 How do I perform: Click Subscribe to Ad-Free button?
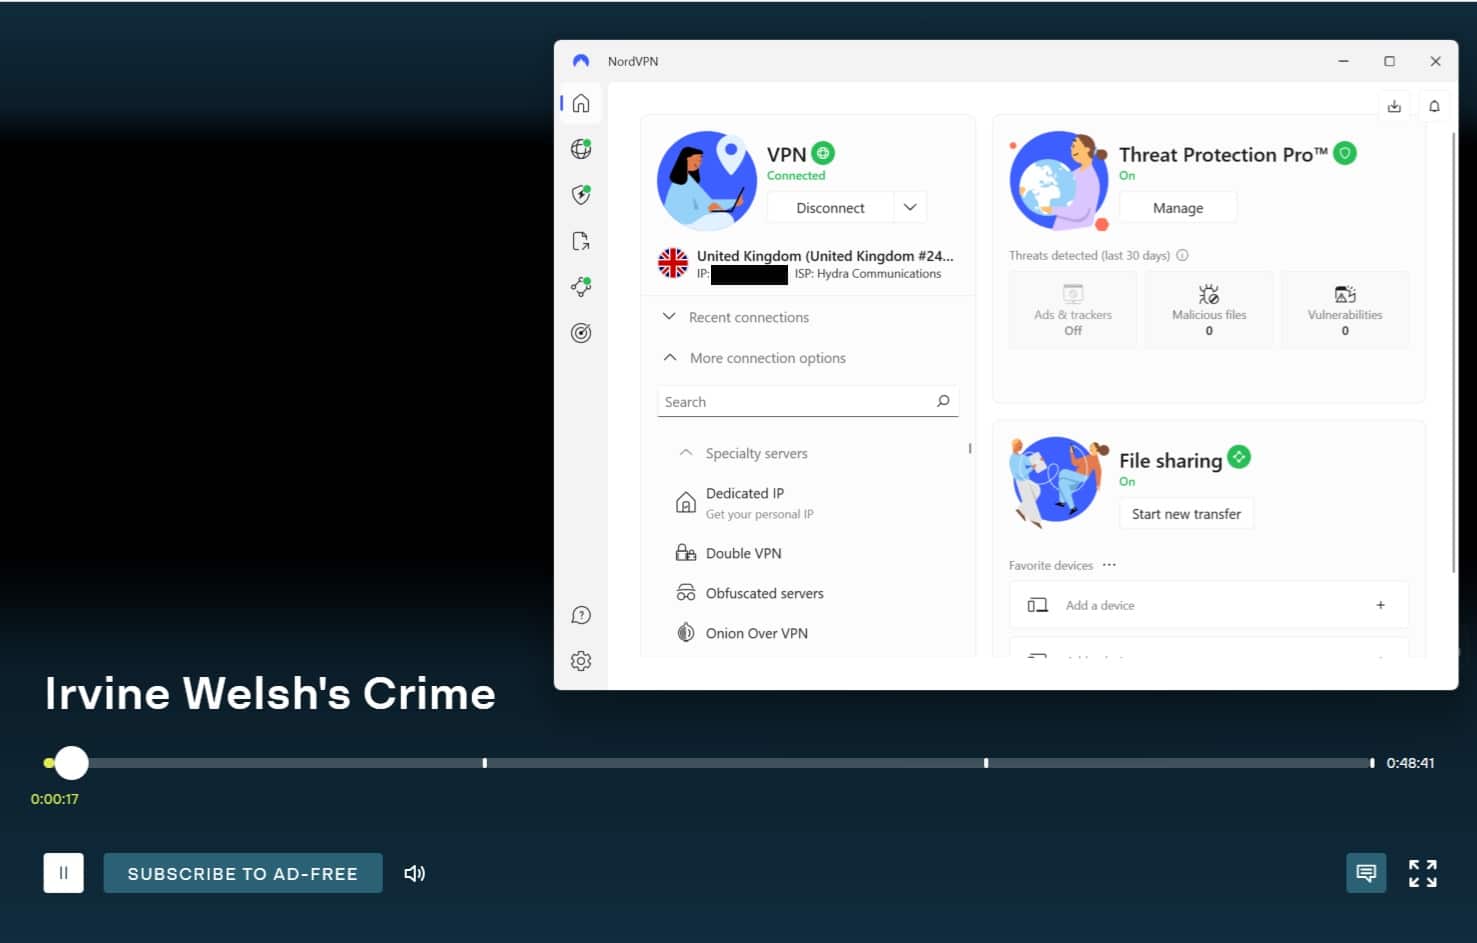point(243,873)
